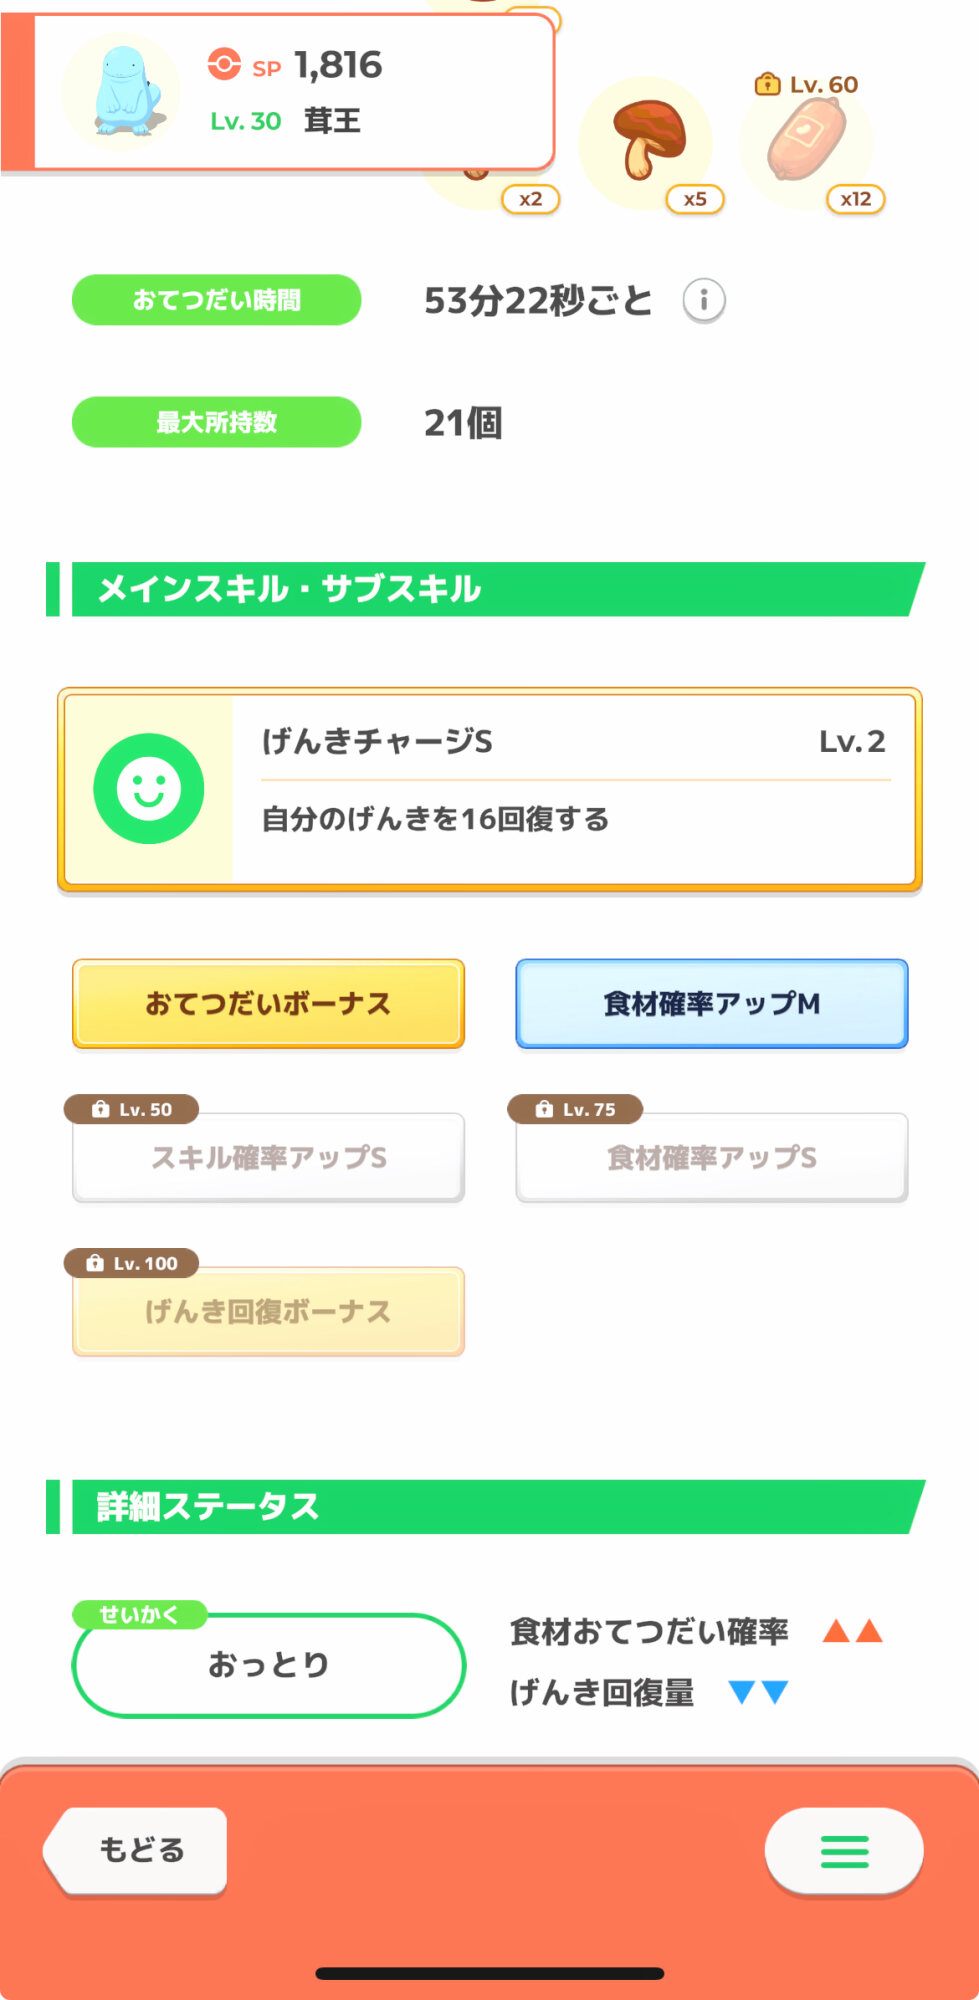Tap locked げんき回復ボーナス sub skill

(268, 1313)
